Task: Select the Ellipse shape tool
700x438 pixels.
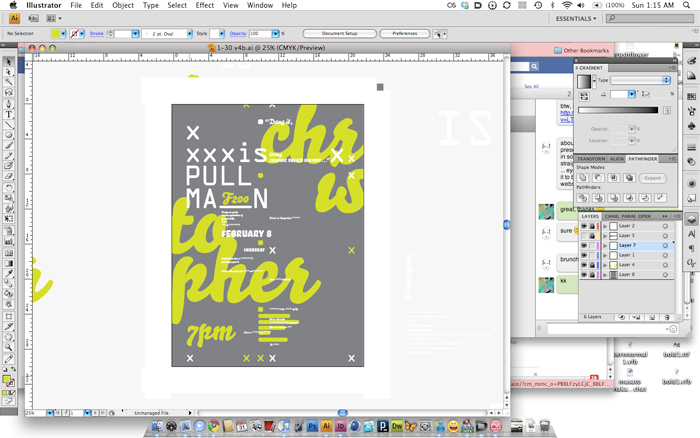Action: [x=8, y=135]
